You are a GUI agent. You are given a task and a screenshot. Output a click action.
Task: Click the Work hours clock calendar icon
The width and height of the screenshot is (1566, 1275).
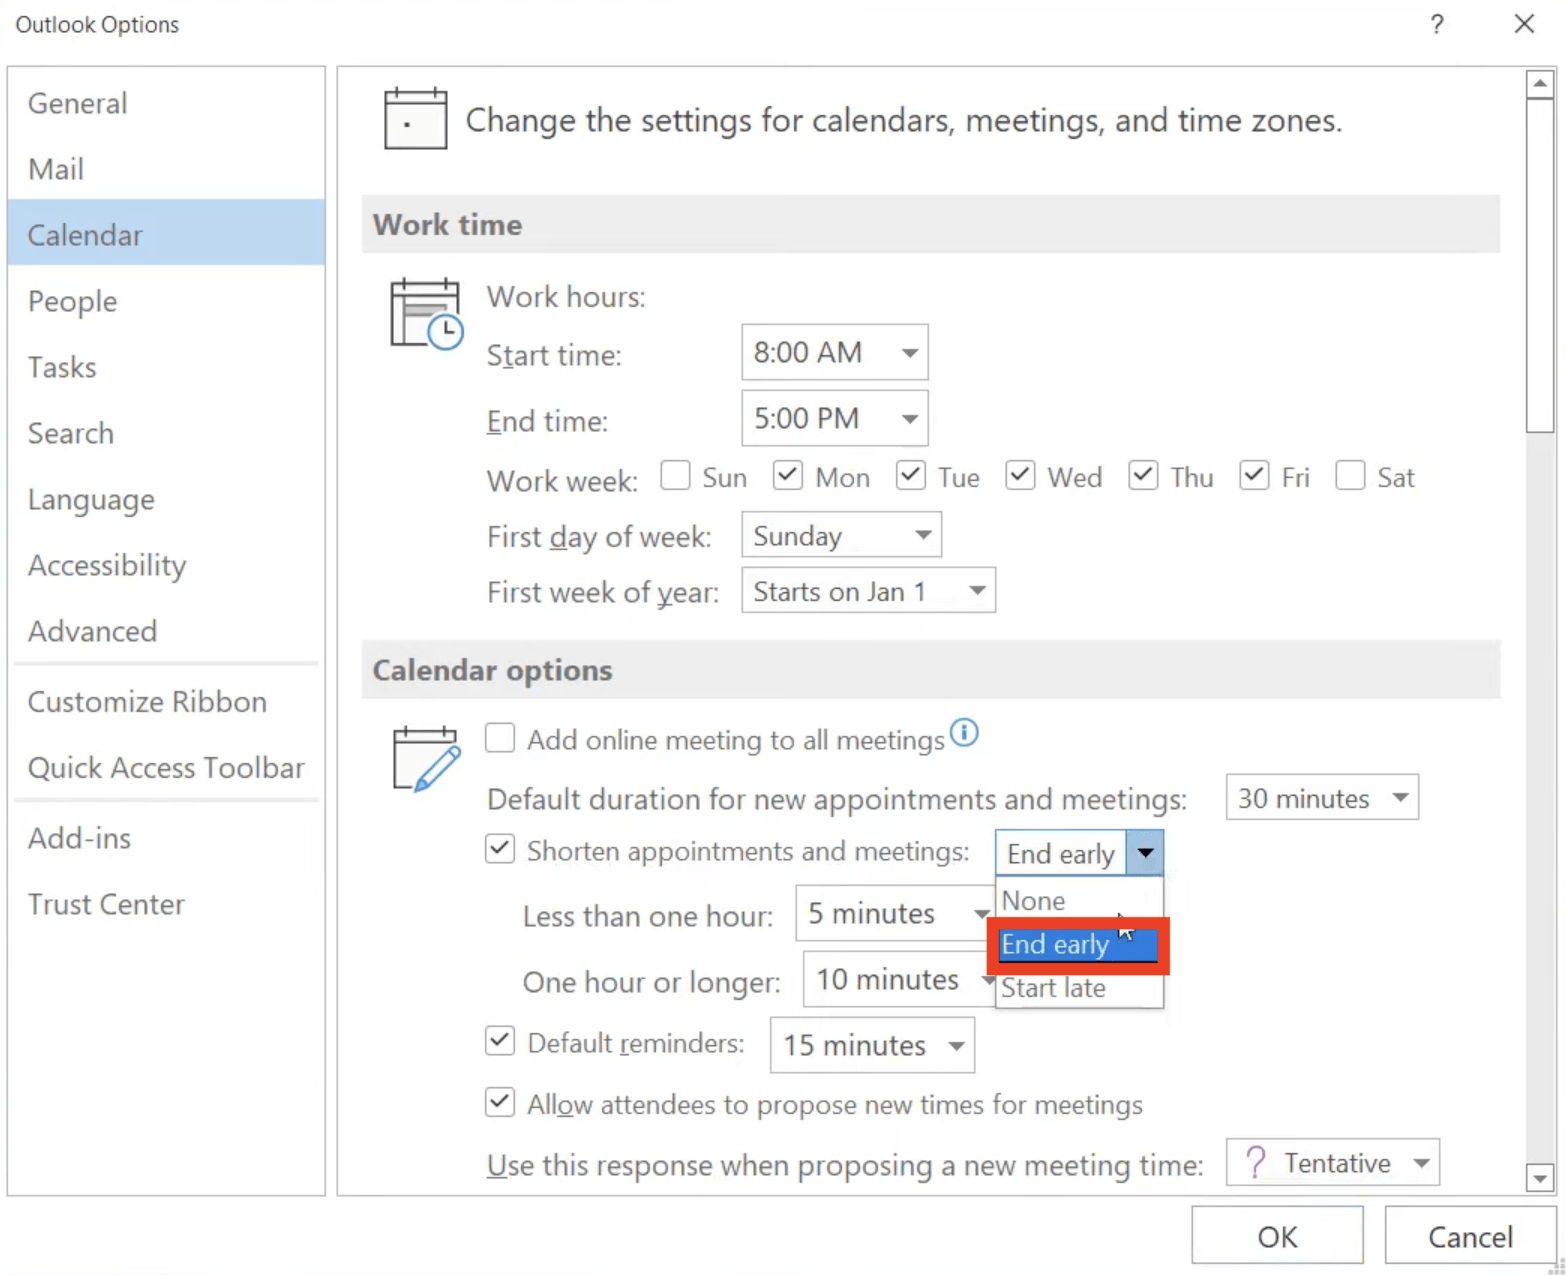point(427,314)
